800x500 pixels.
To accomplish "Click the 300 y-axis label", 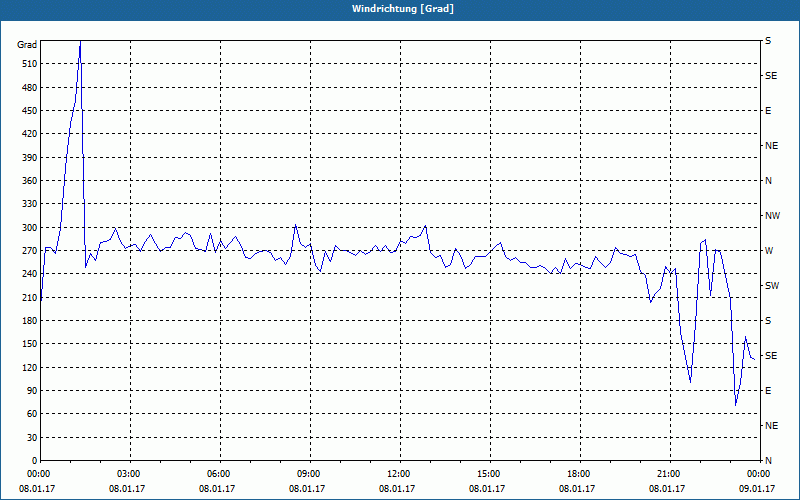I will coord(30,228).
